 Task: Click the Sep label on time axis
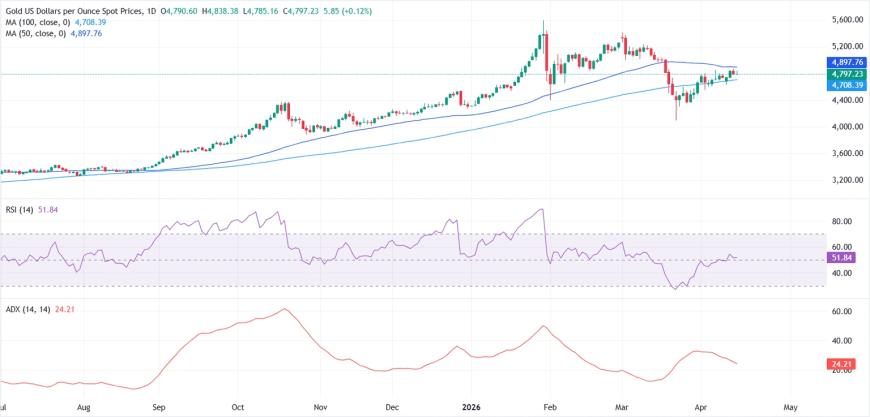(160, 408)
